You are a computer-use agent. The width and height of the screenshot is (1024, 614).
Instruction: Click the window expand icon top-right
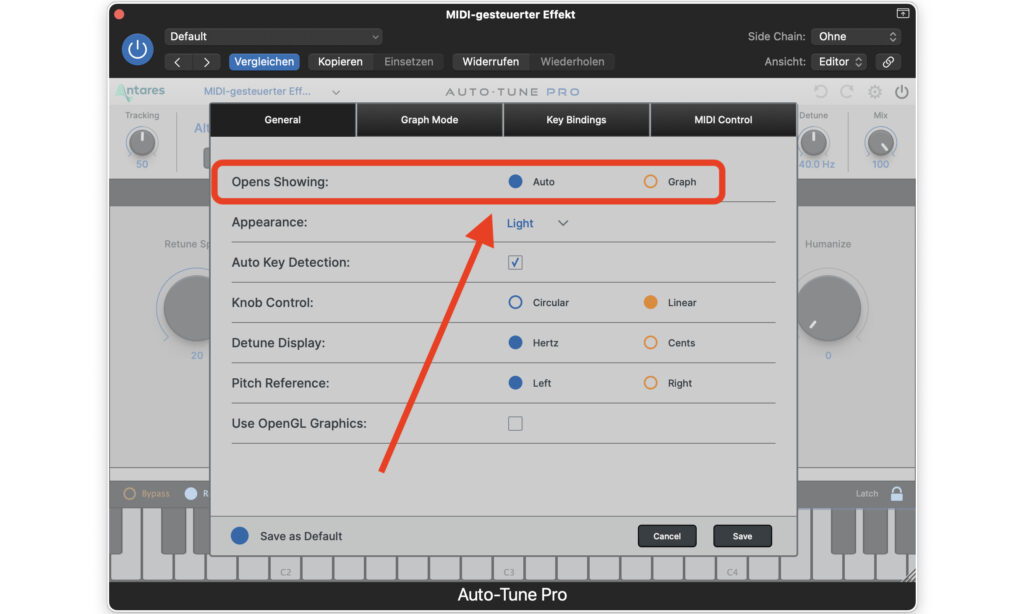pos(903,13)
